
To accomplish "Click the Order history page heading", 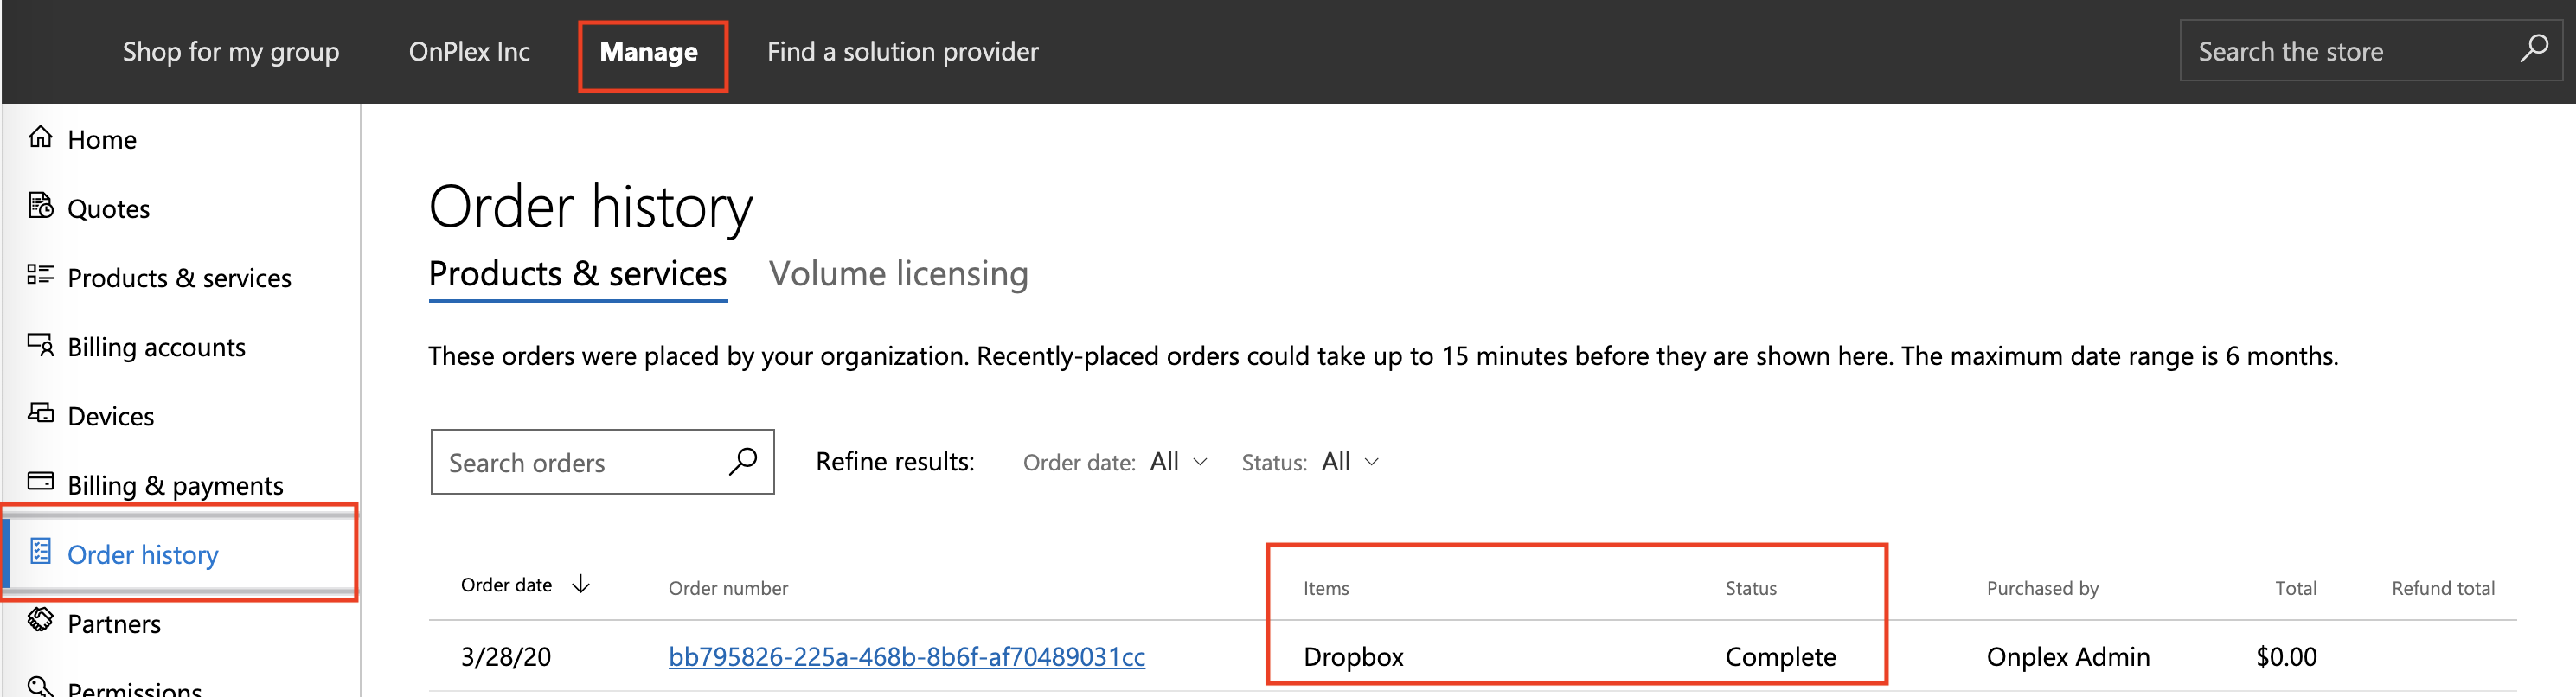I will [590, 207].
